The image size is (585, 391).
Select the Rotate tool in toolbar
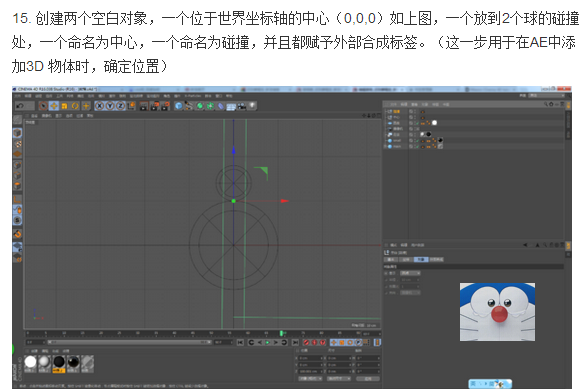(x=75, y=106)
